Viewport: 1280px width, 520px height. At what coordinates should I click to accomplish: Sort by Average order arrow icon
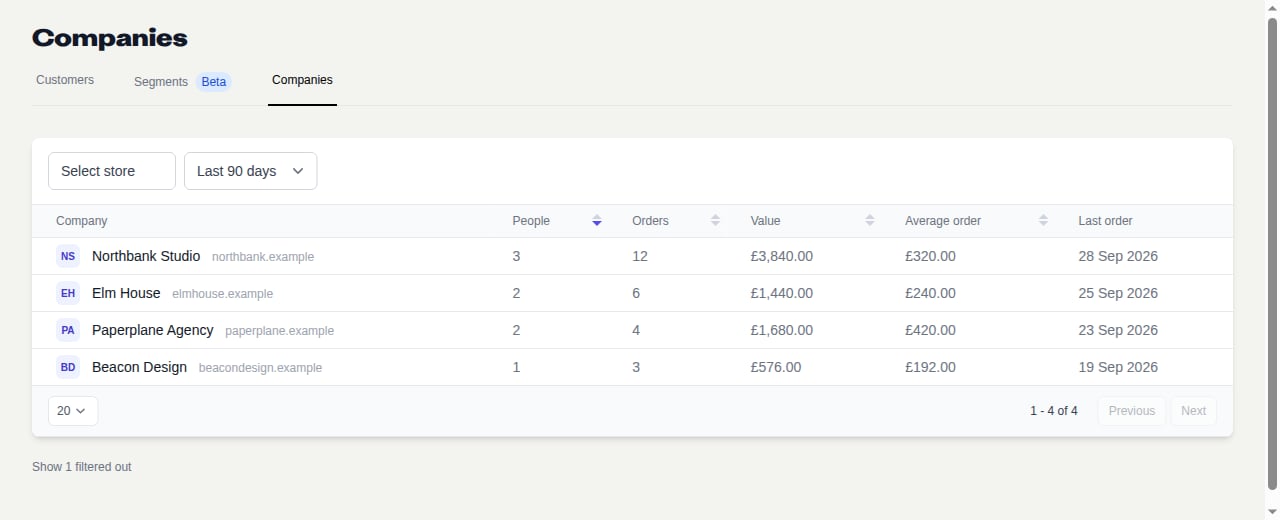pyautogui.click(x=1043, y=221)
